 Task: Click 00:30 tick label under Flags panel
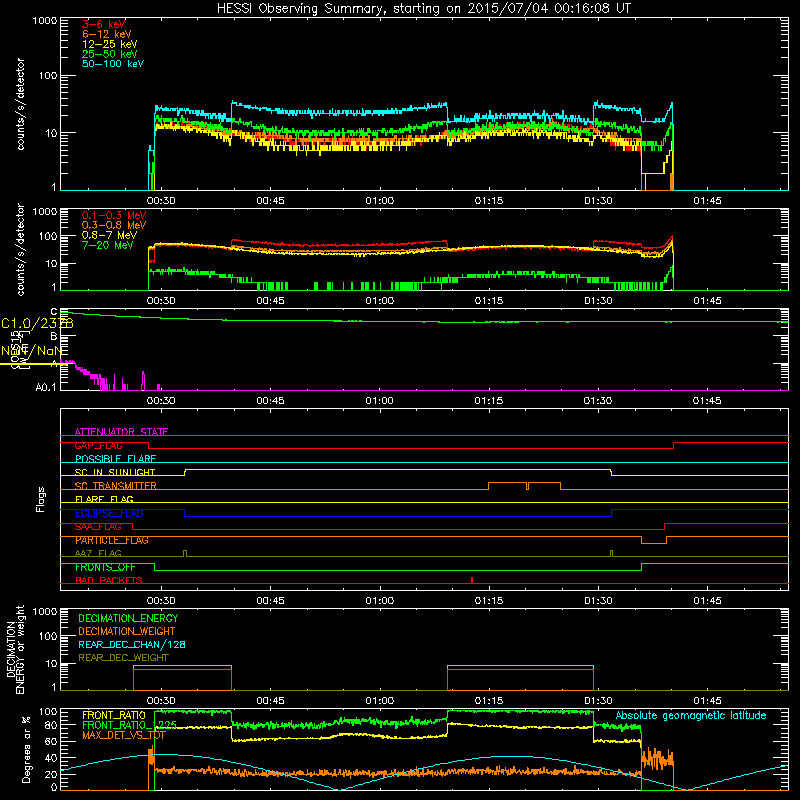pyautogui.click(x=161, y=601)
